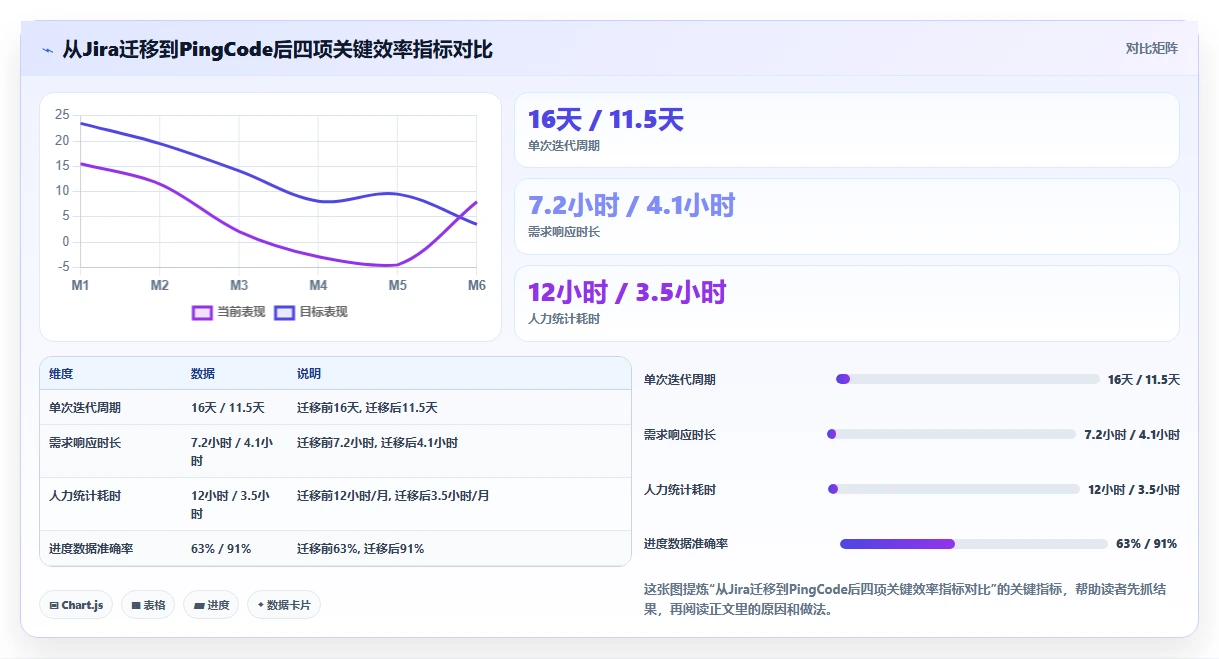Click the M3 axis label on chart
The width and height of the screenshot is (1219, 659).
tap(239, 285)
